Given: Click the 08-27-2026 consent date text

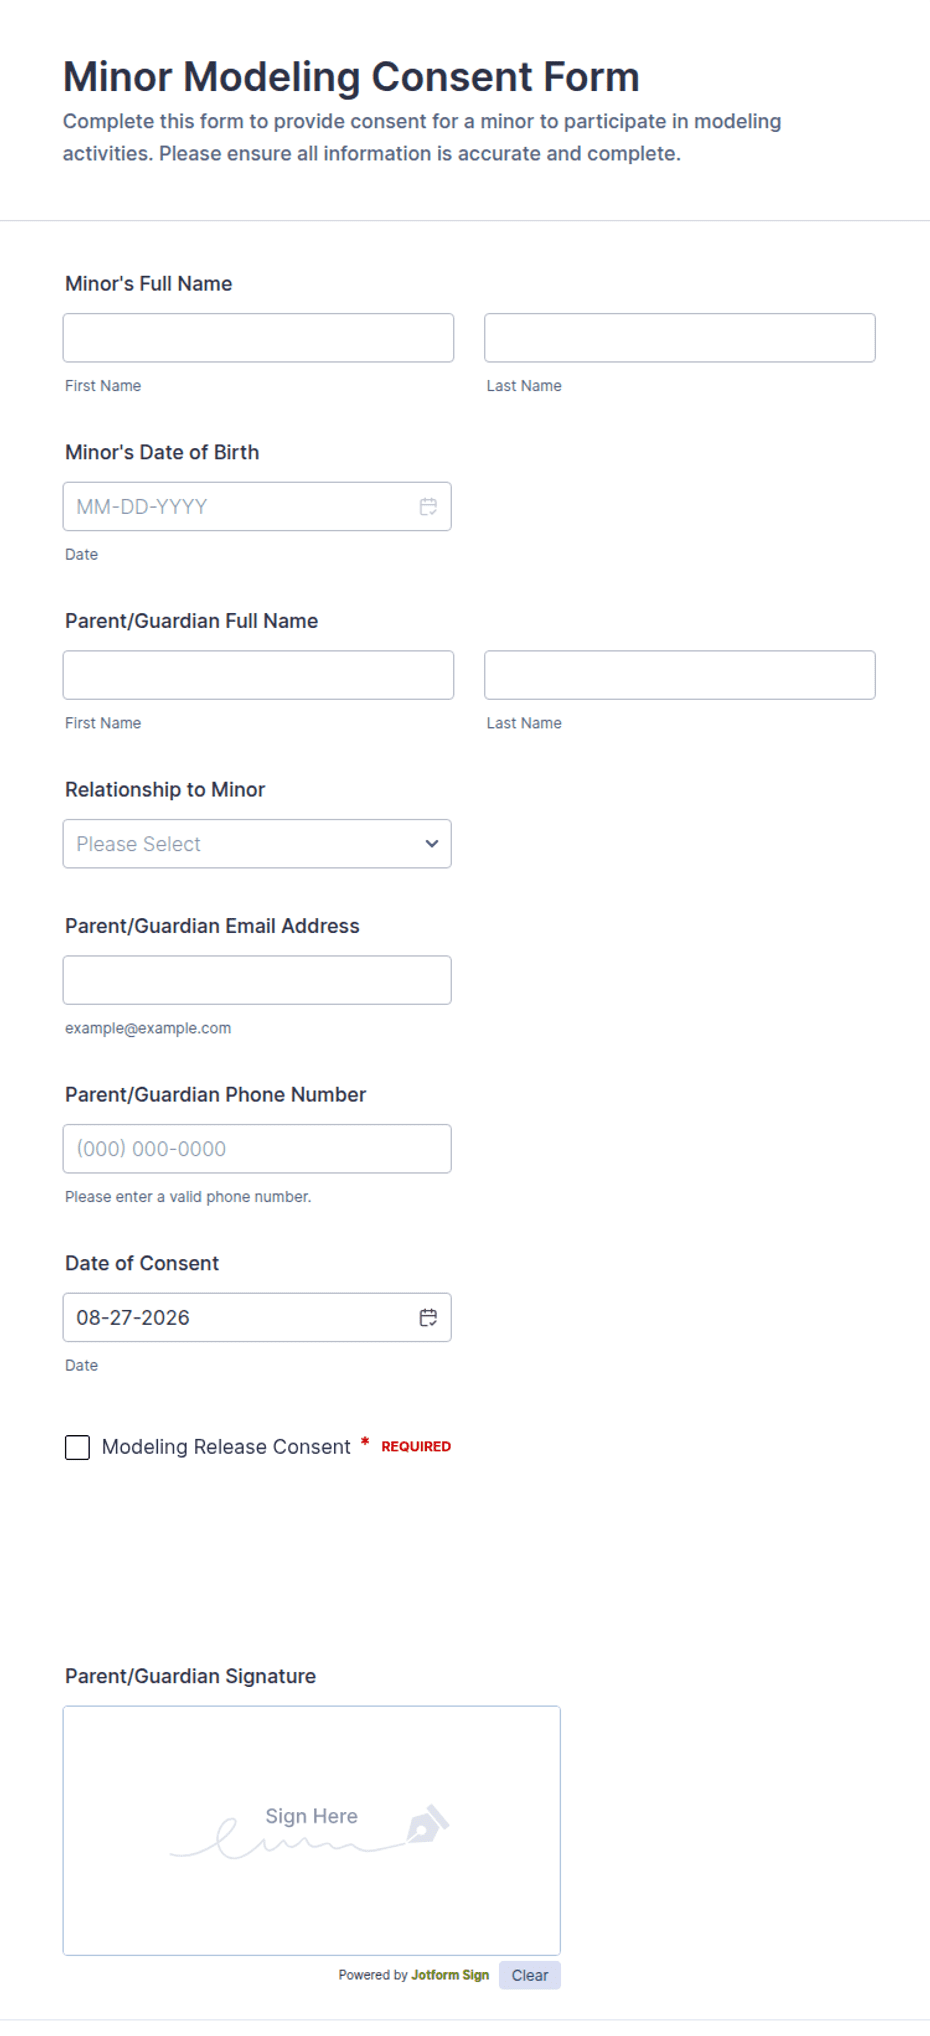Looking at the screenshot, I should (x=133, y=1318).
